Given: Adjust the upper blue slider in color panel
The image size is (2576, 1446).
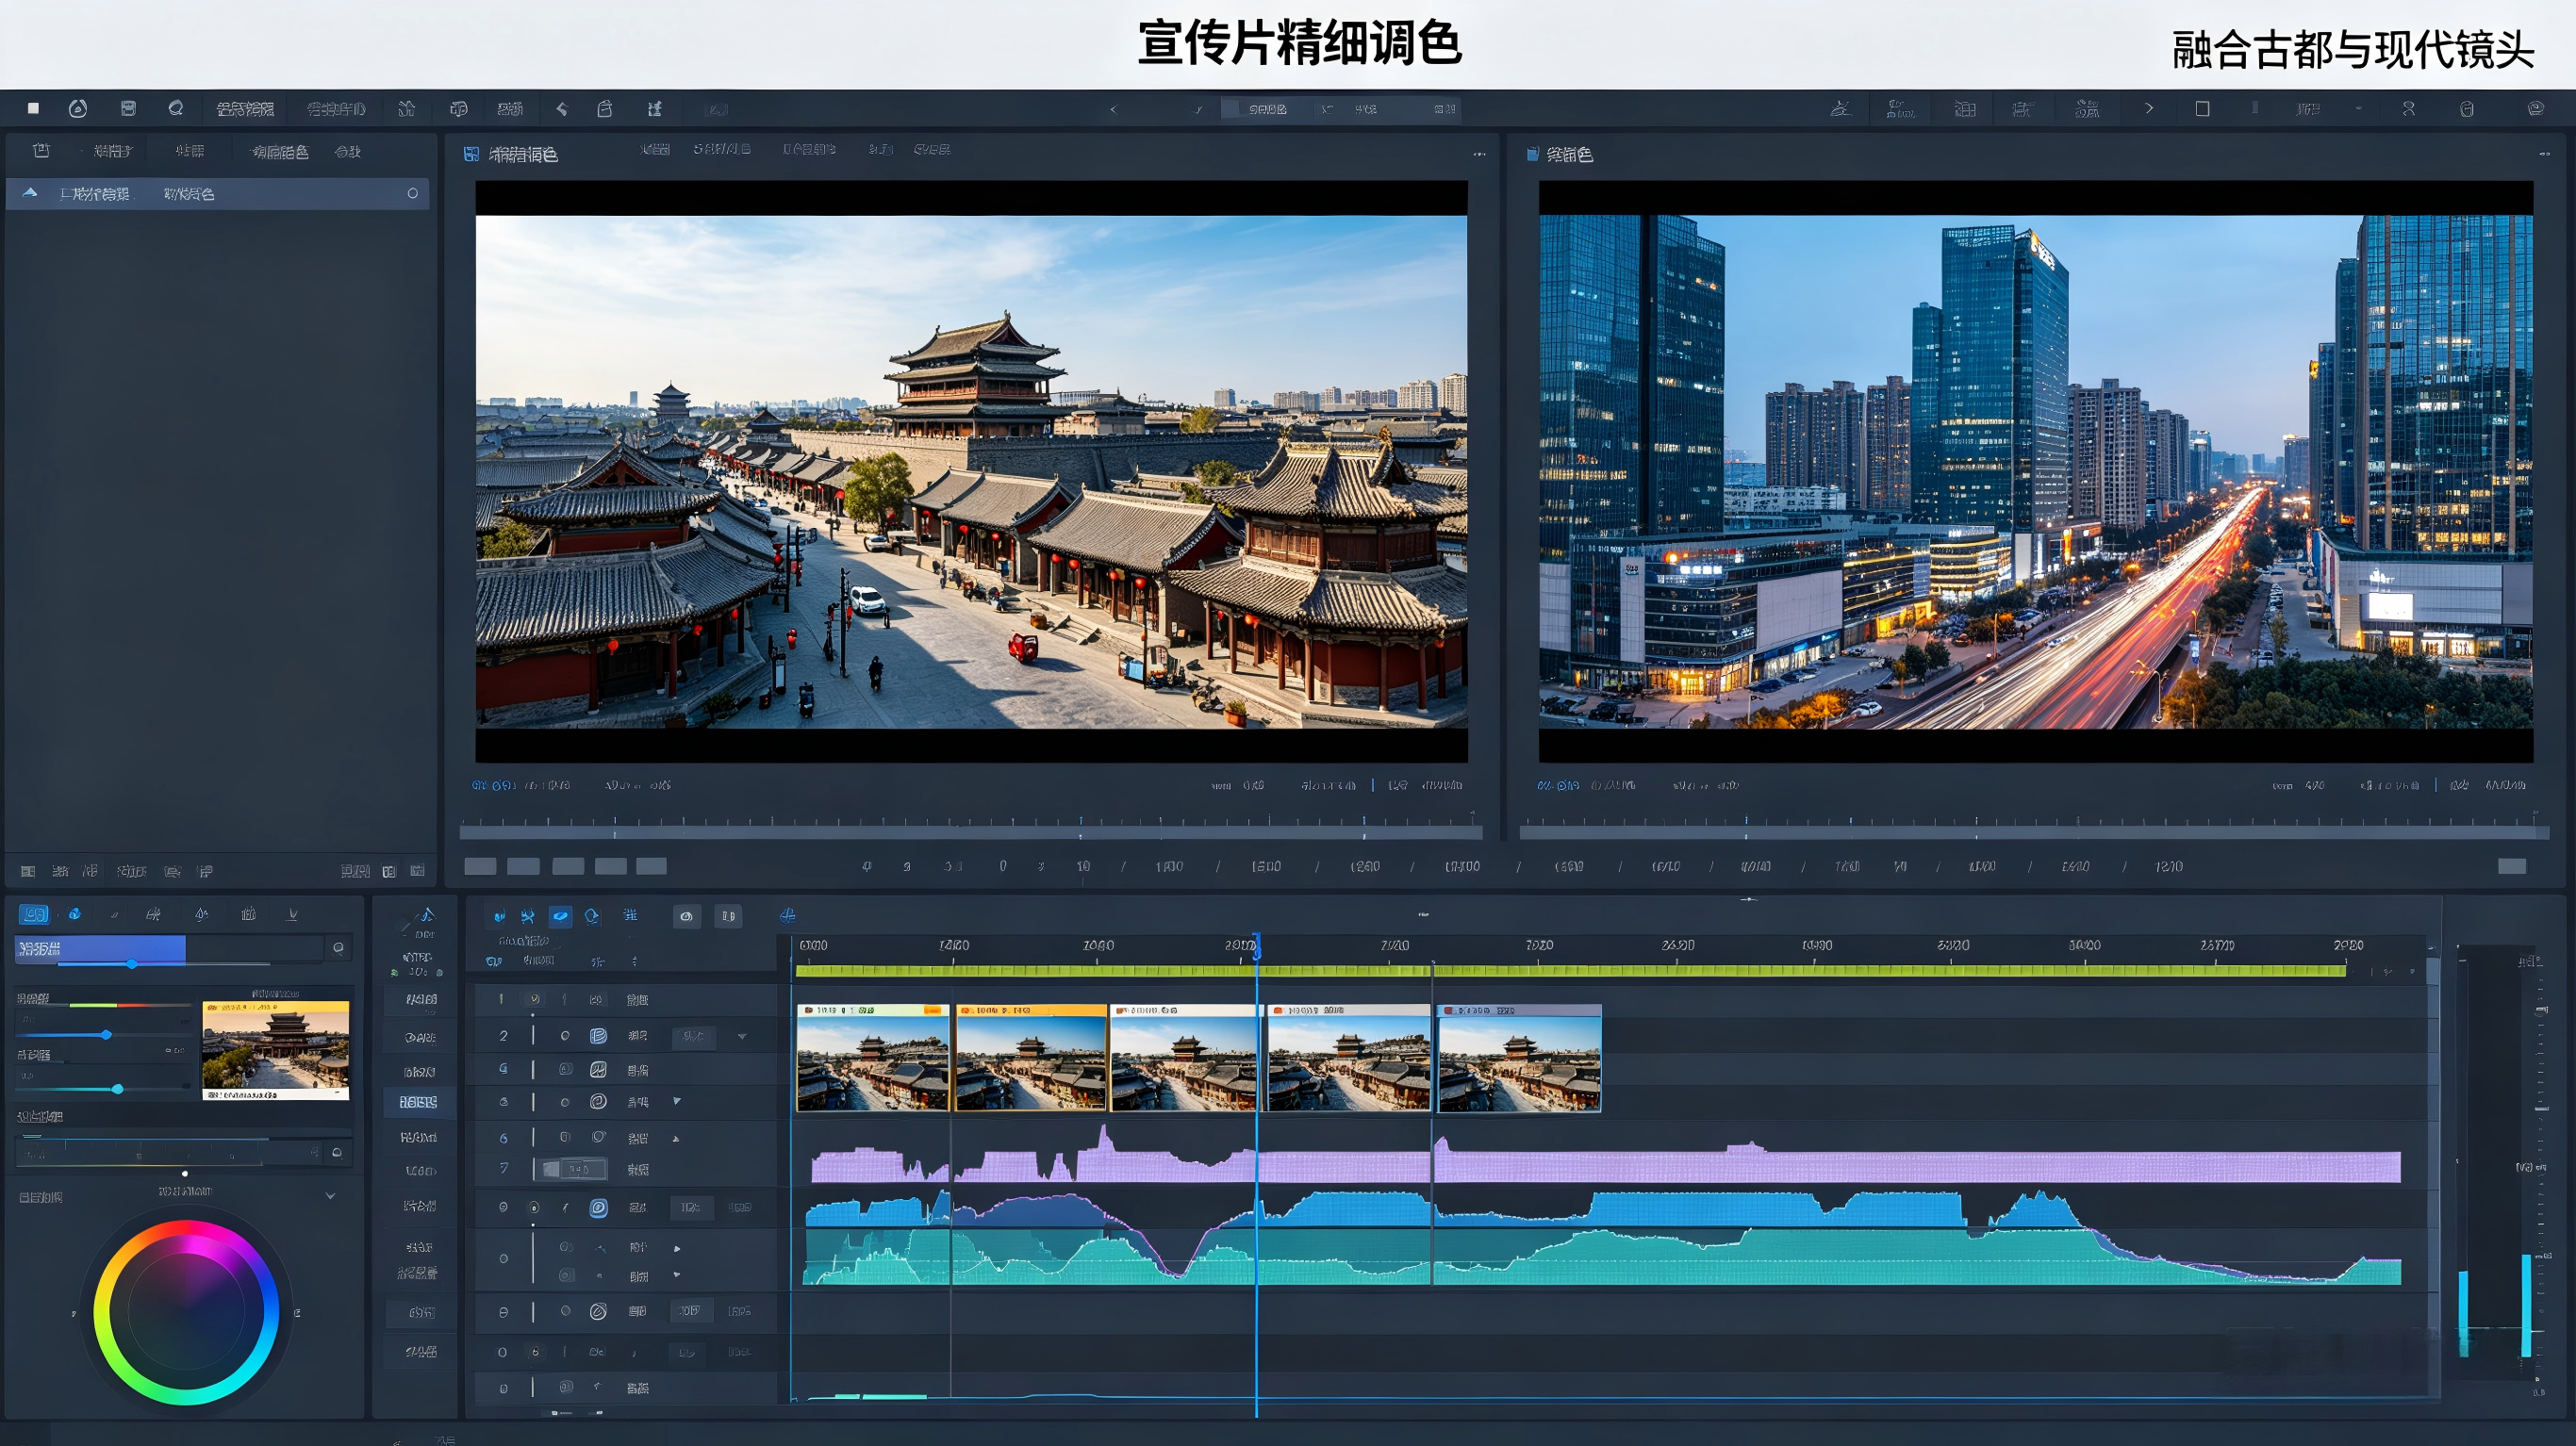Looking at the screenshot, I should (106, 1034).
